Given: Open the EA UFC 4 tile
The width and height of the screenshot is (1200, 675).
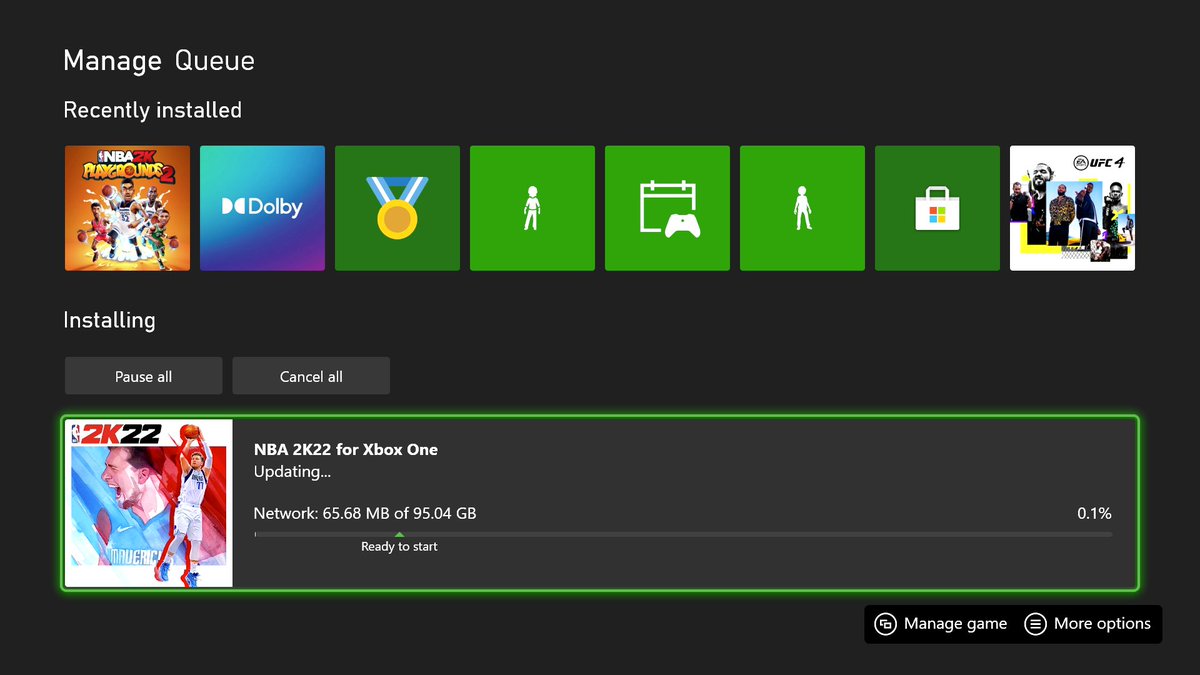Looking at the screenshot, I should [x=1072, y=208].
